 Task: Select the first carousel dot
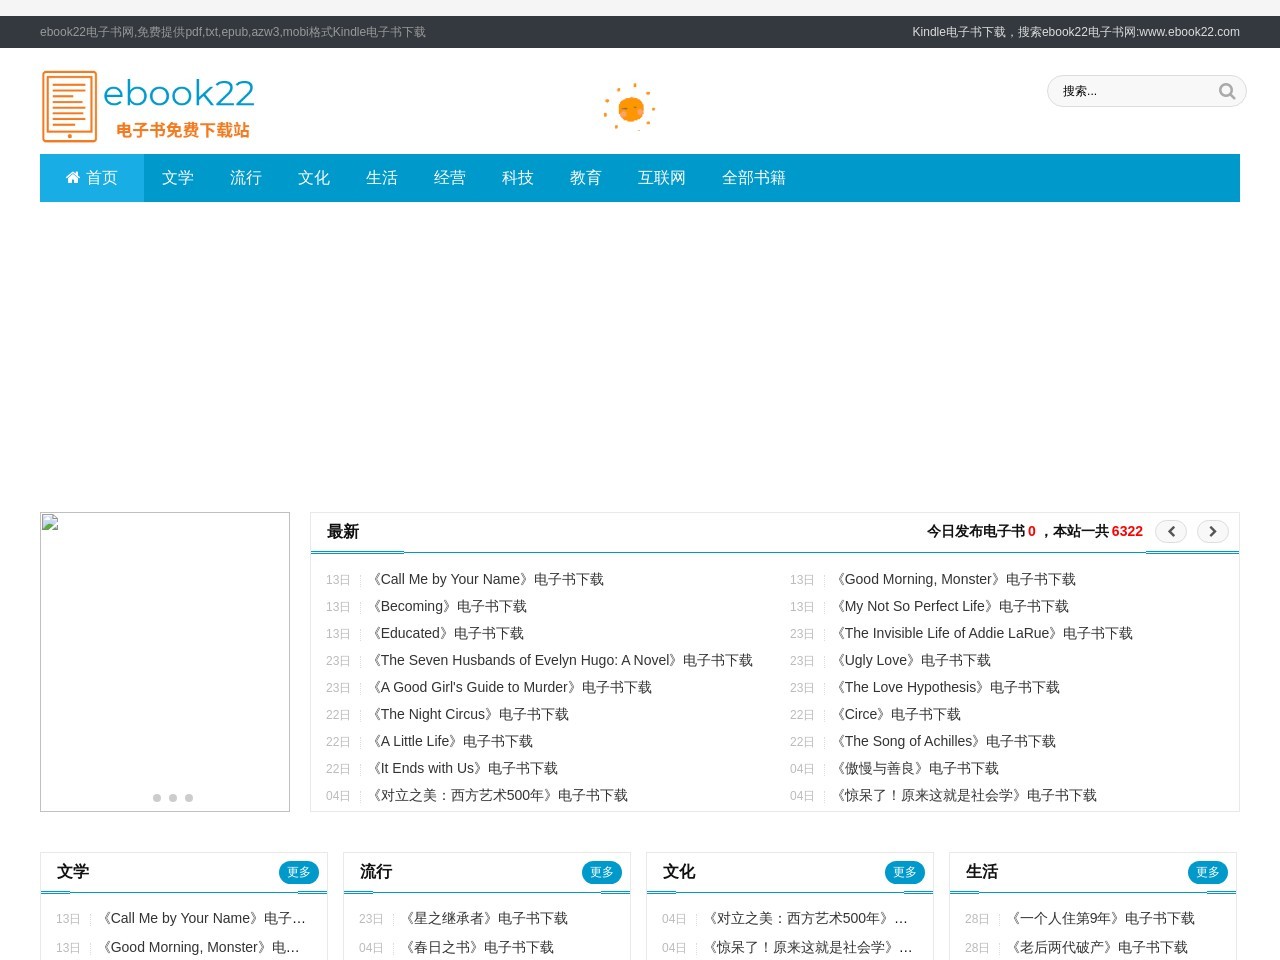157,797
